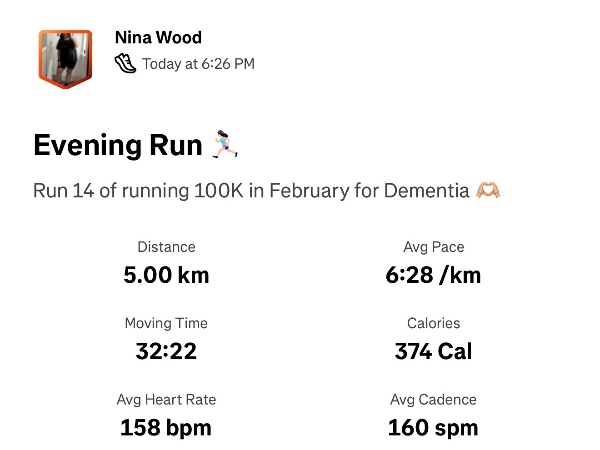The image size is (600, 450).
Task: Click the Avg Pace label
Action: (433, 247)
